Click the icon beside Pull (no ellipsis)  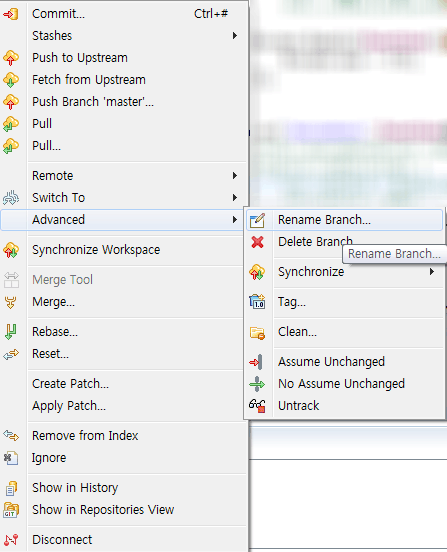pyautogui.click(x=11, y=124)
